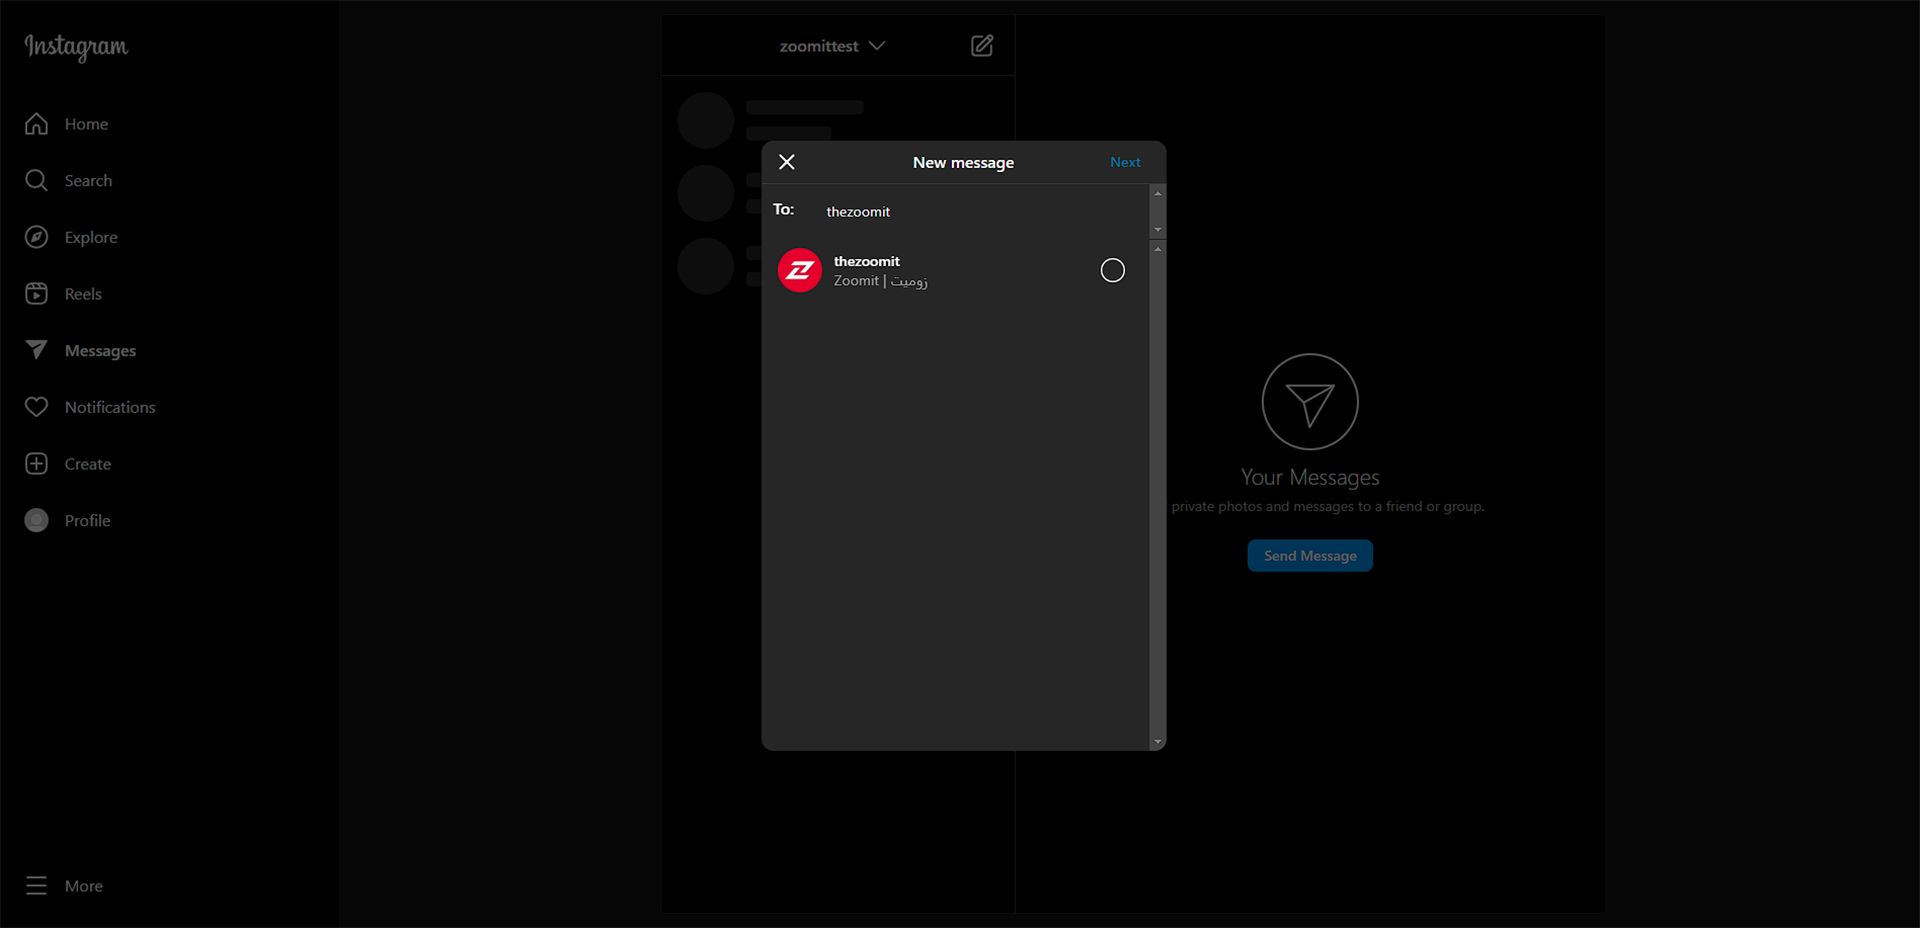Click the Instagram logo
Screen dimensions: 1920x928
click(76, 47)
